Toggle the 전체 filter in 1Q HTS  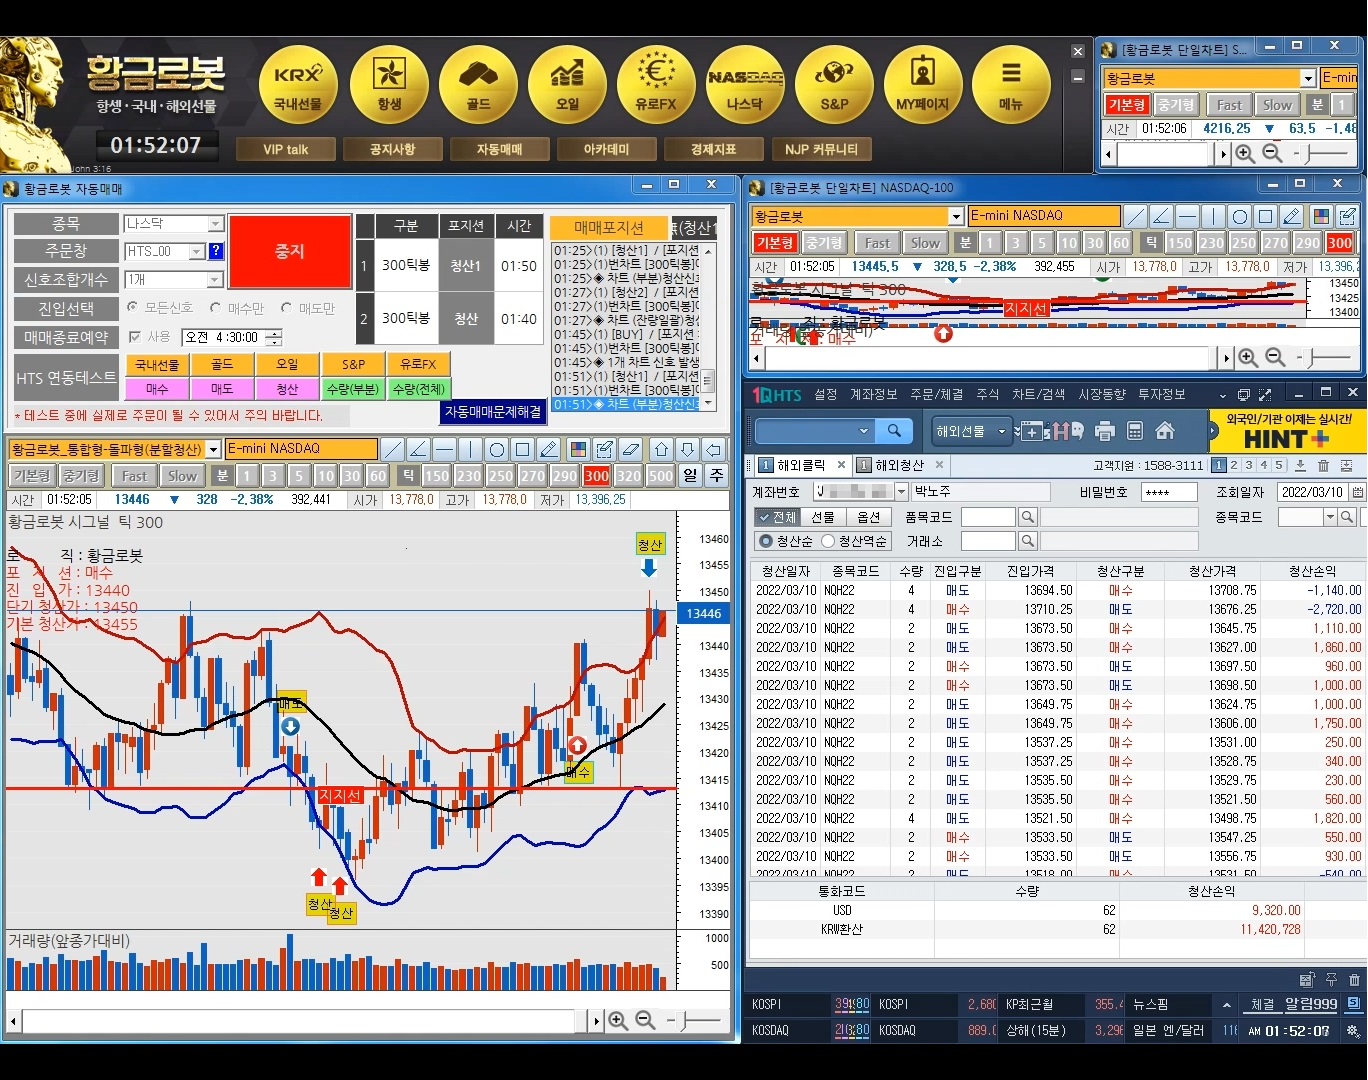777,517
